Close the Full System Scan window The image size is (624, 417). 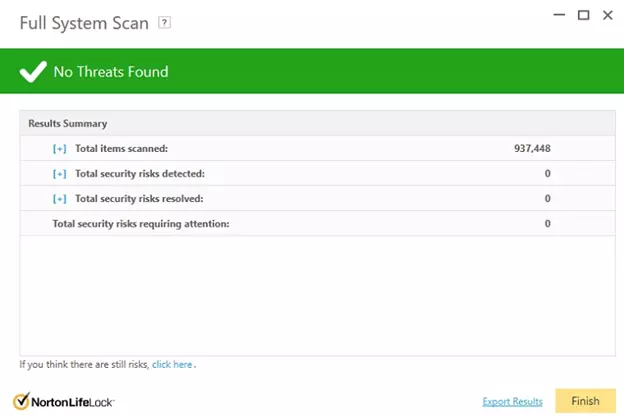[608, 15]
